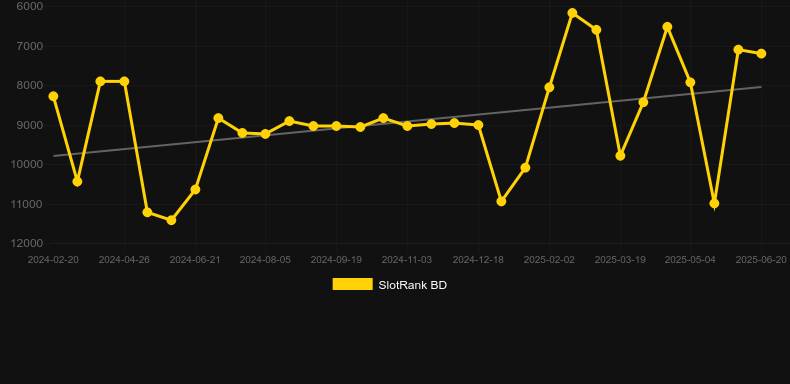This screenshot has height=384, width=790.
Task: Select the data point for 2024-11-03
Action: [407, 125]
